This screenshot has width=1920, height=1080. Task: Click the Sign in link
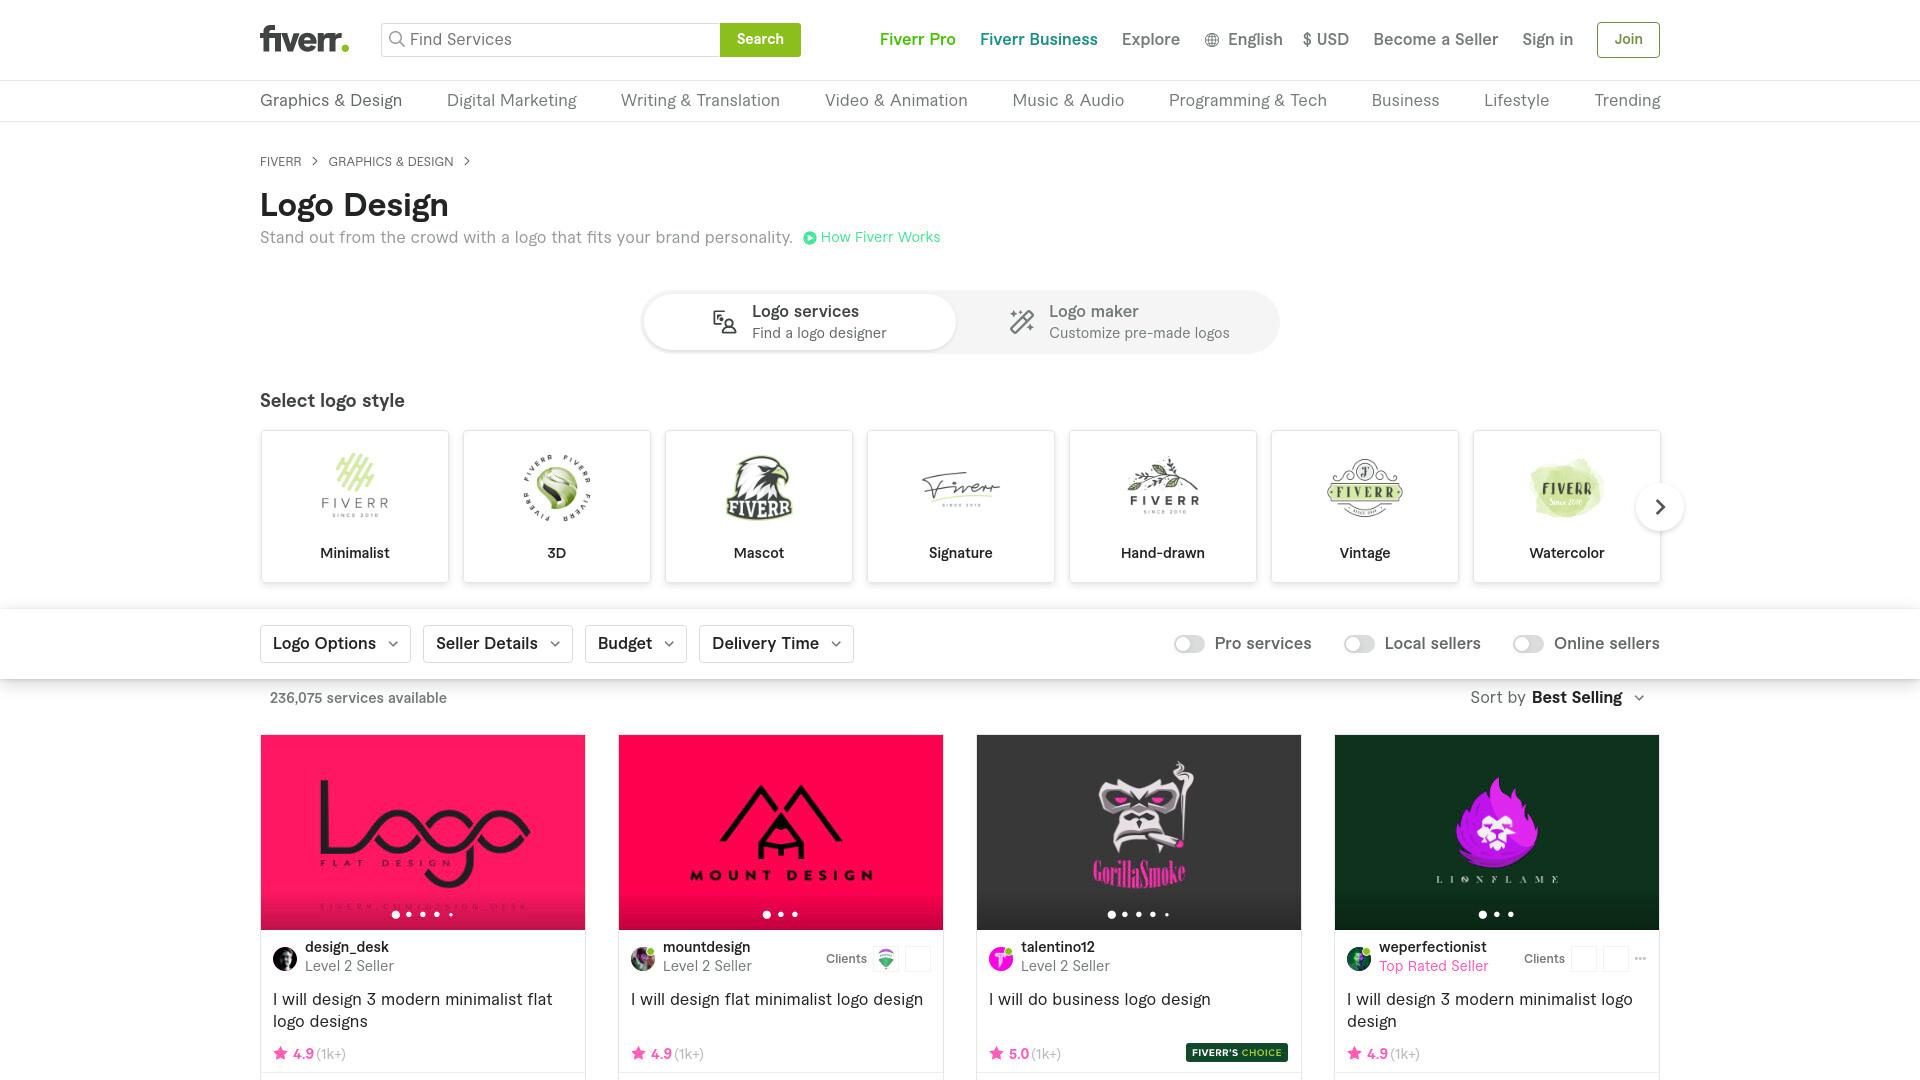1547,40
